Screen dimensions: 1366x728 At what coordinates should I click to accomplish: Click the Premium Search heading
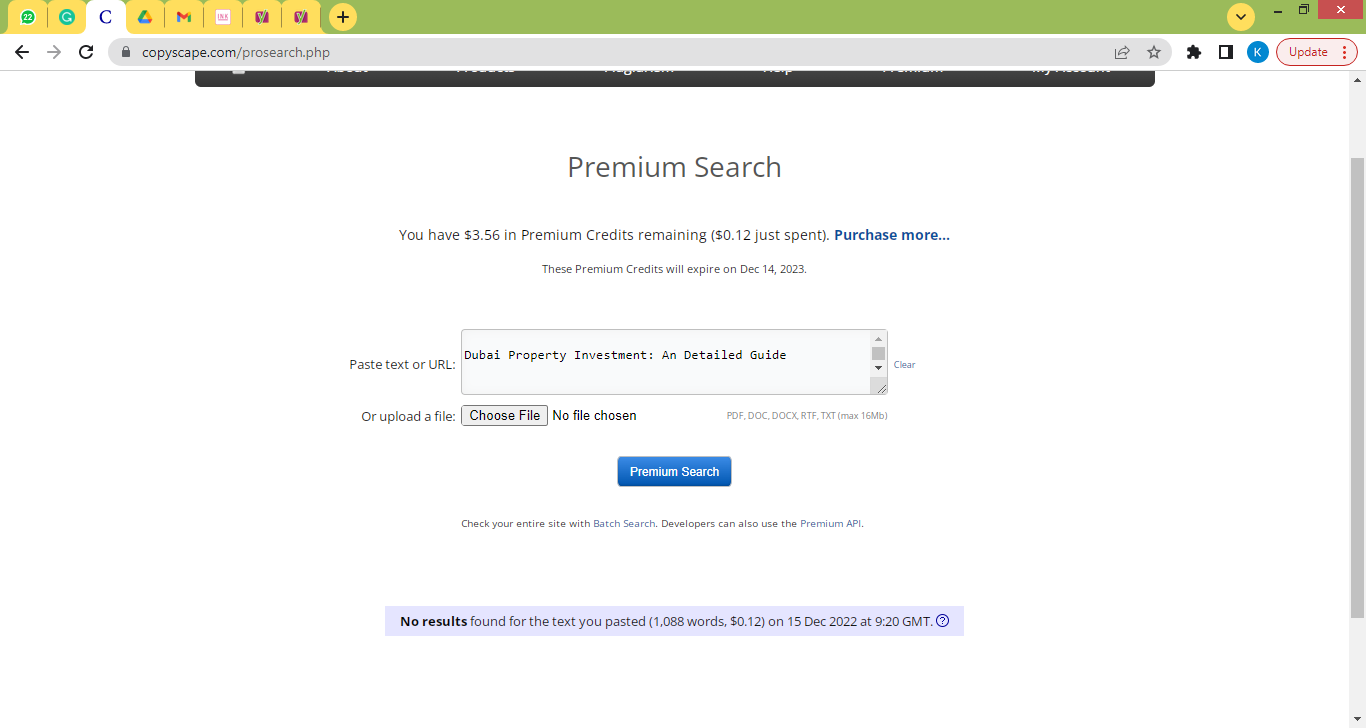674,167
